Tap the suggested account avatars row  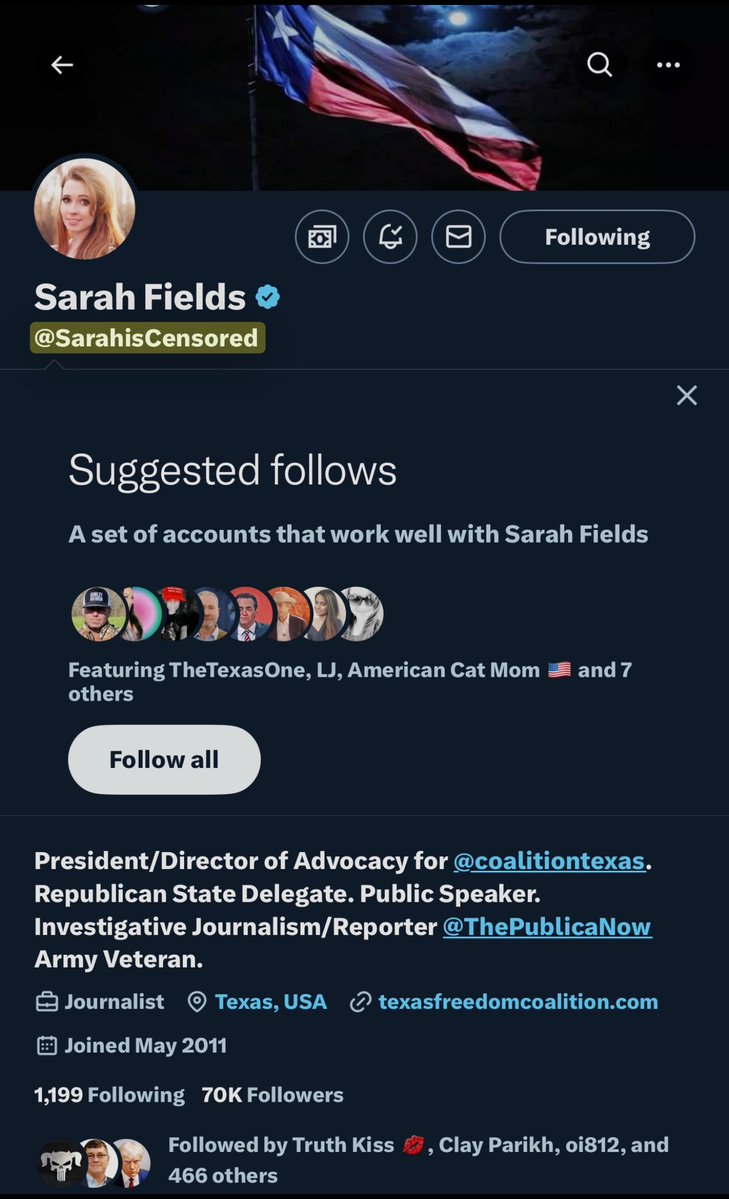coord(227,613)
